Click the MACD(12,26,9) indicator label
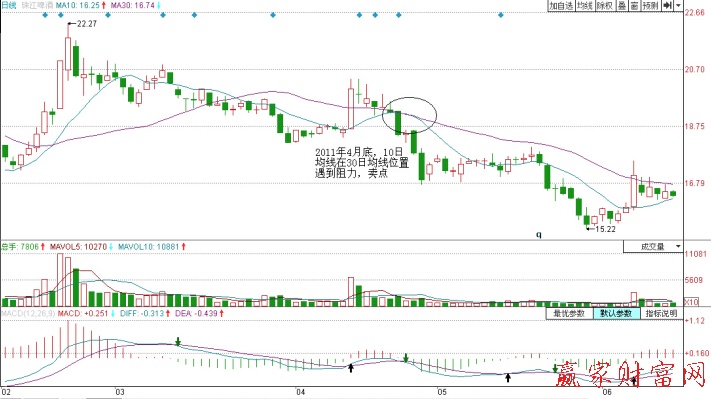 tap(28, 313)
